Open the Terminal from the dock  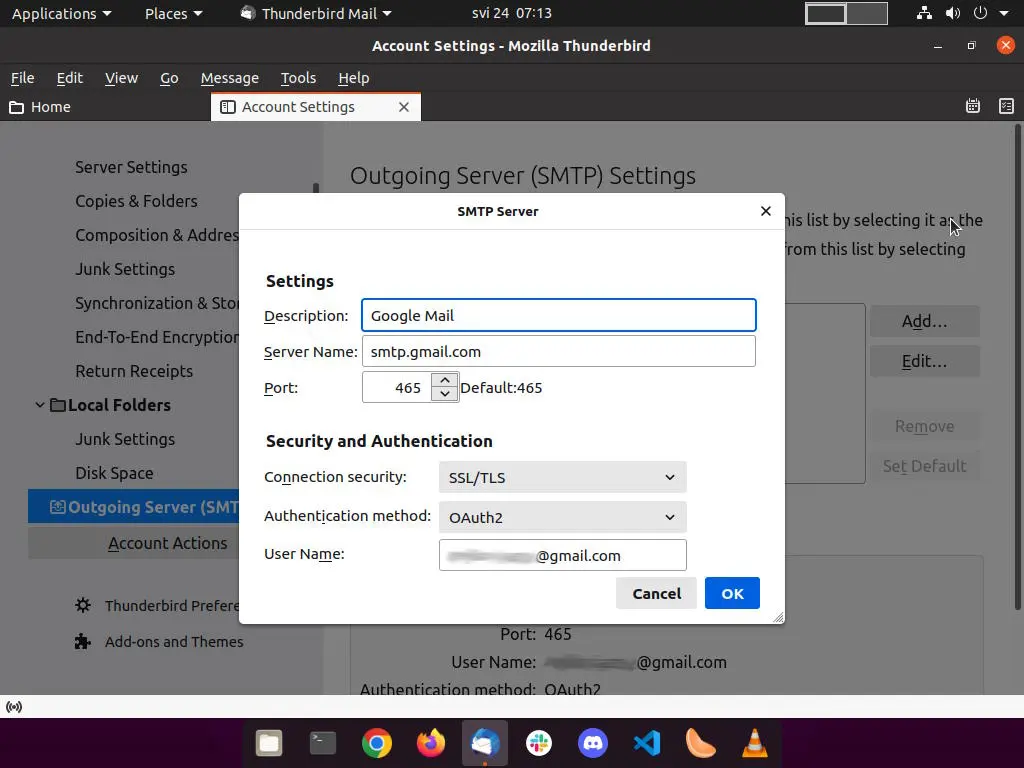pos(323,743)
